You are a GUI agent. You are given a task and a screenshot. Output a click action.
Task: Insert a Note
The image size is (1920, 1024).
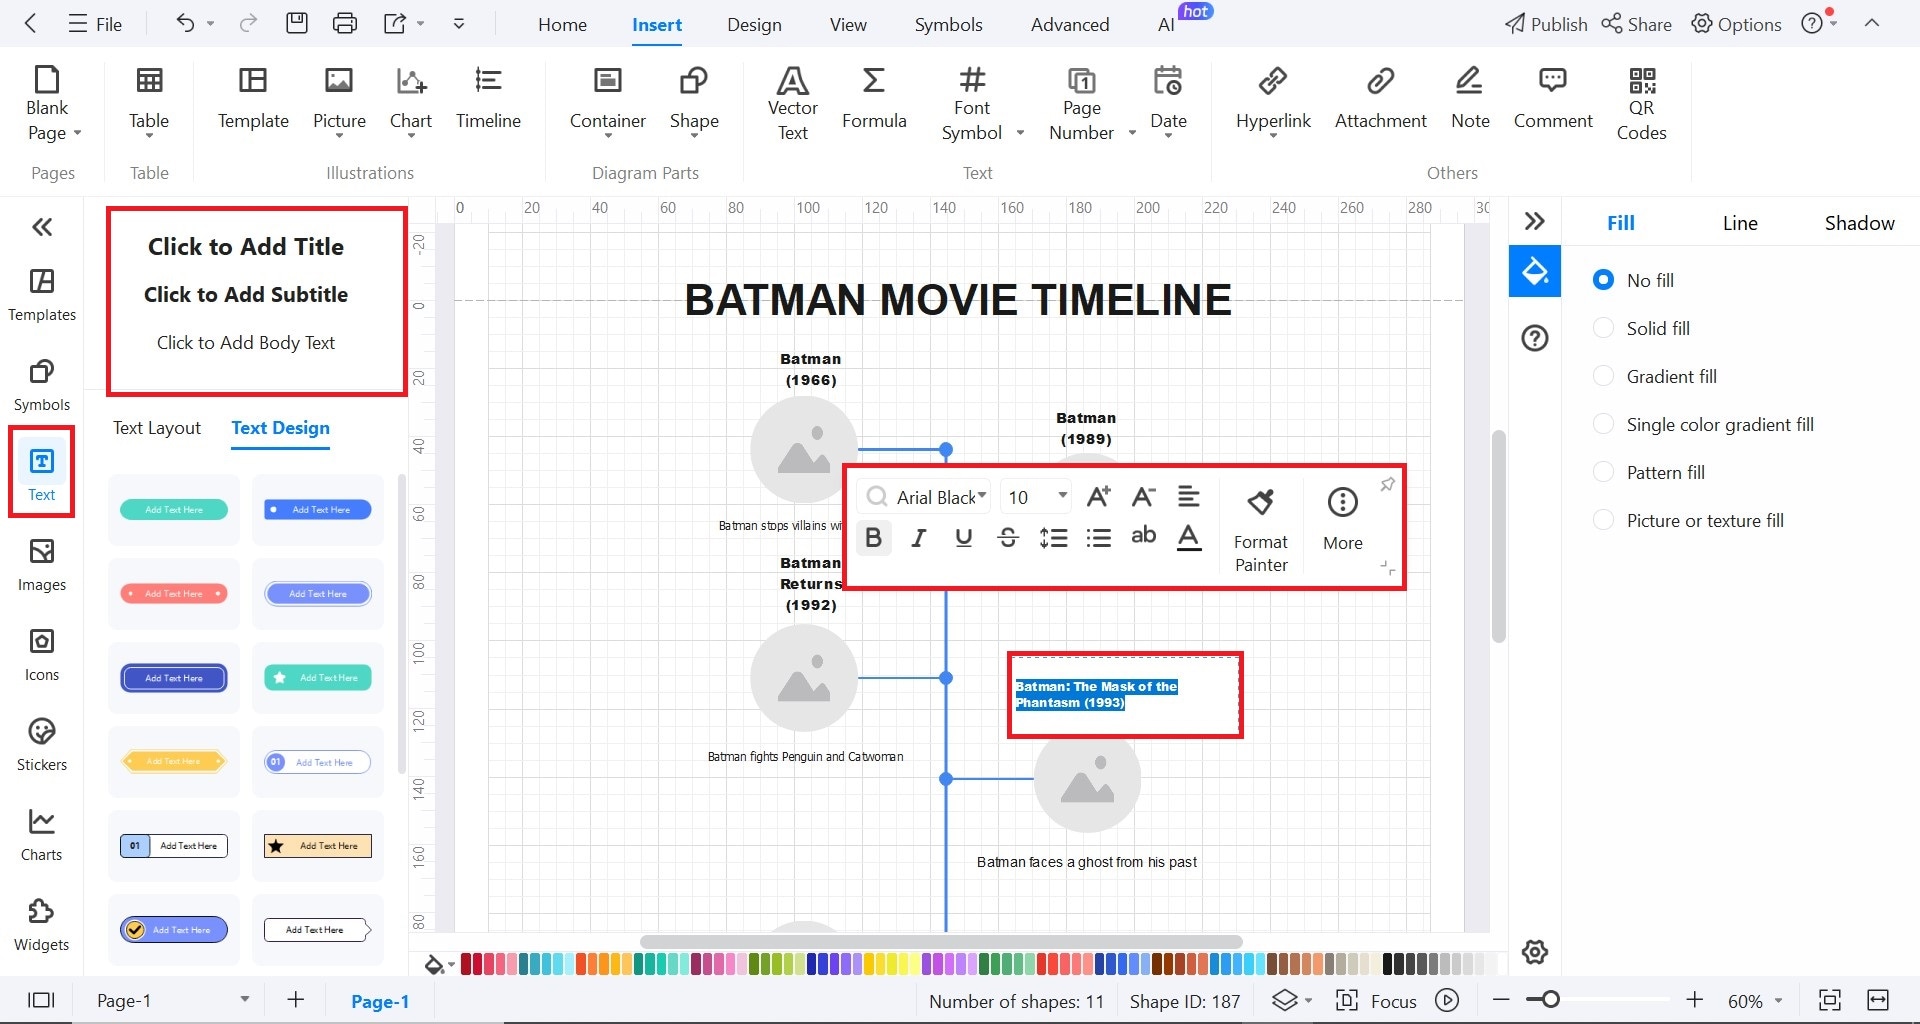(1470, 98)
